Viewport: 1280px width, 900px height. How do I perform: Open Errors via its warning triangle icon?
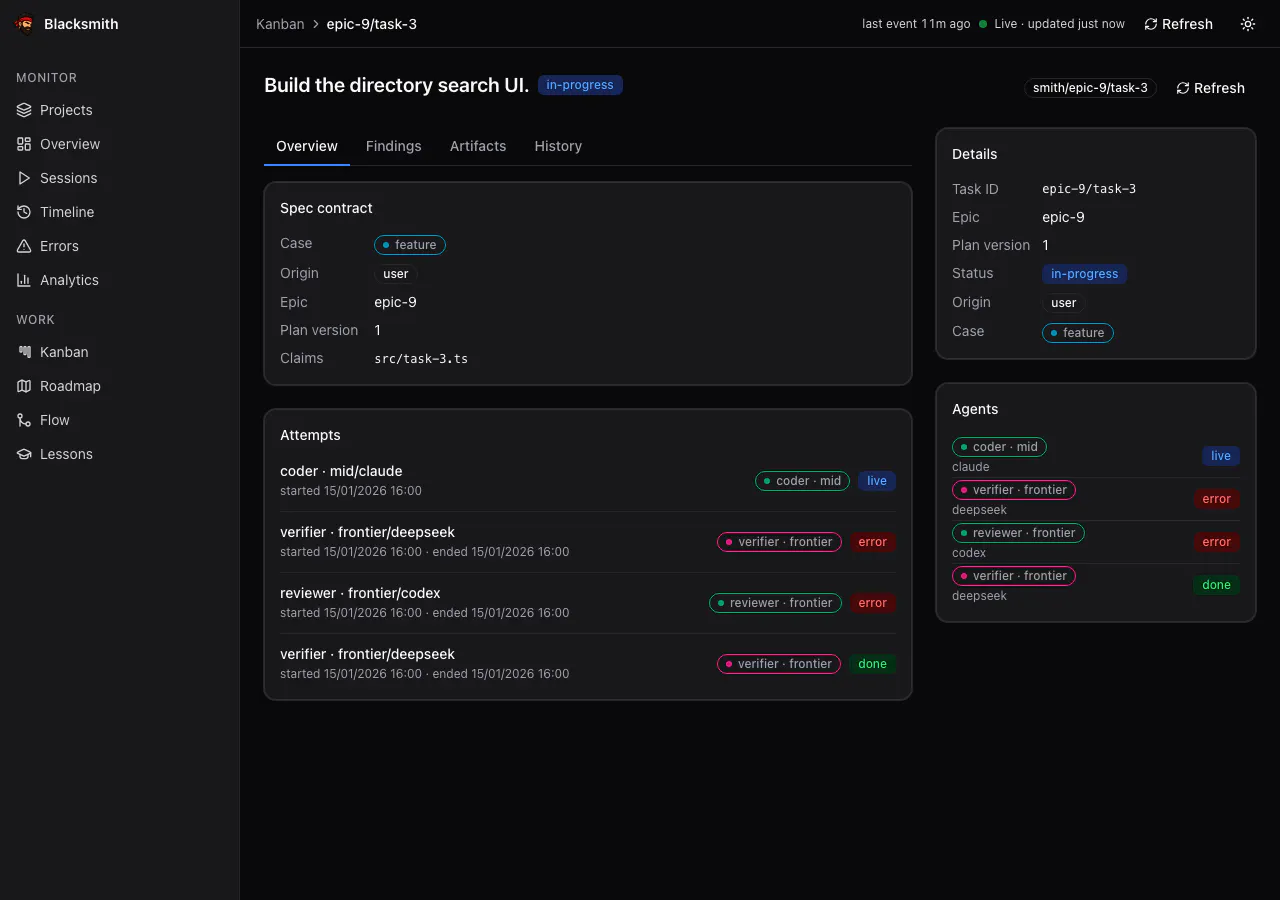pyautogui.click(x=24, y=246)
